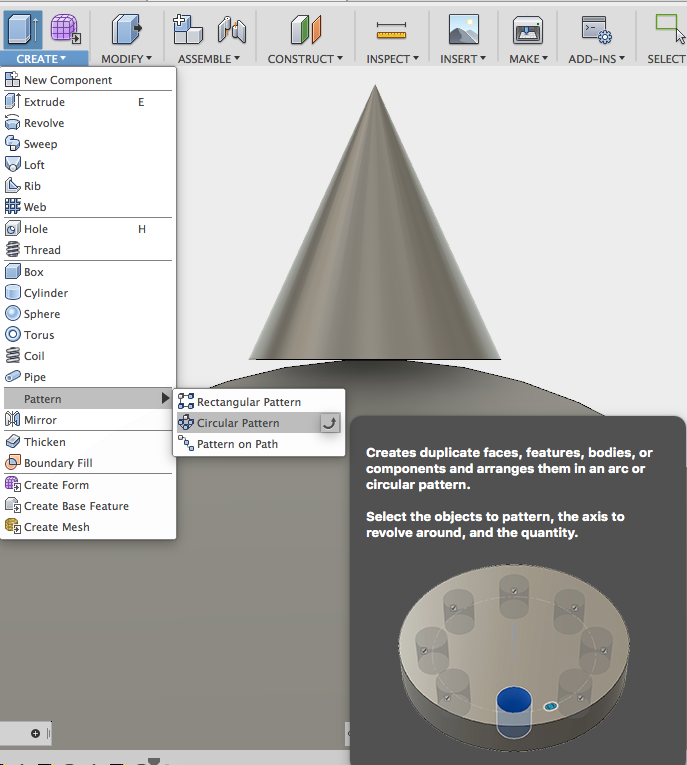This screenshot has height=765, width=687.
Task: Expand the Pattern submenu entry
Action: [88, 399]
